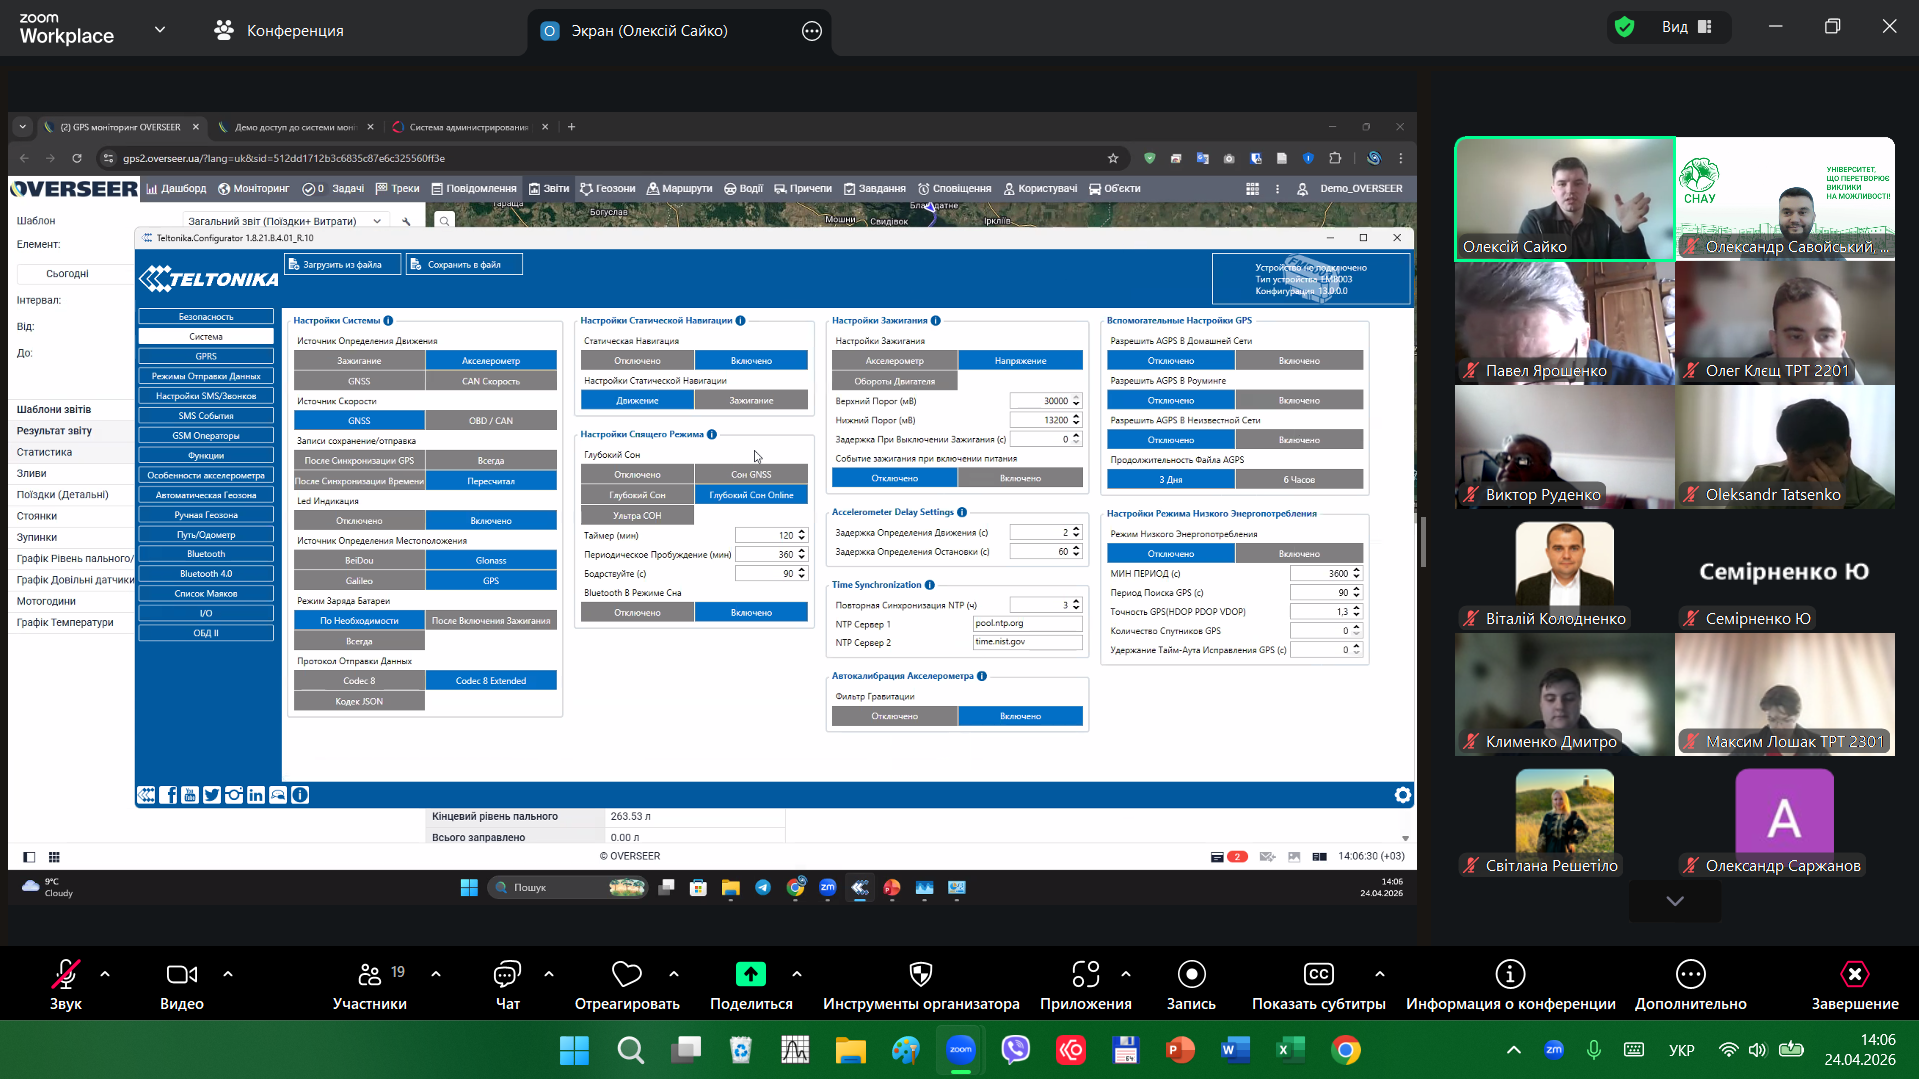
Task: Unmute microphone with the Звук icon
Action: pos(65,975)
